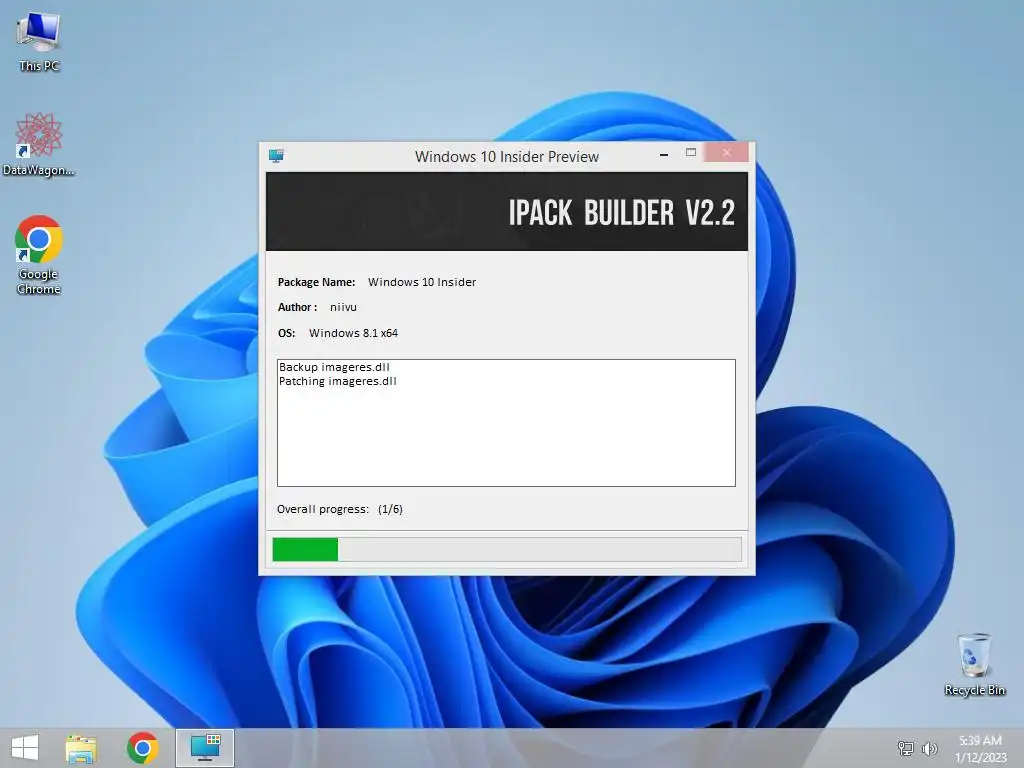
Task: Click the installer window title icon
Action: 276,155
